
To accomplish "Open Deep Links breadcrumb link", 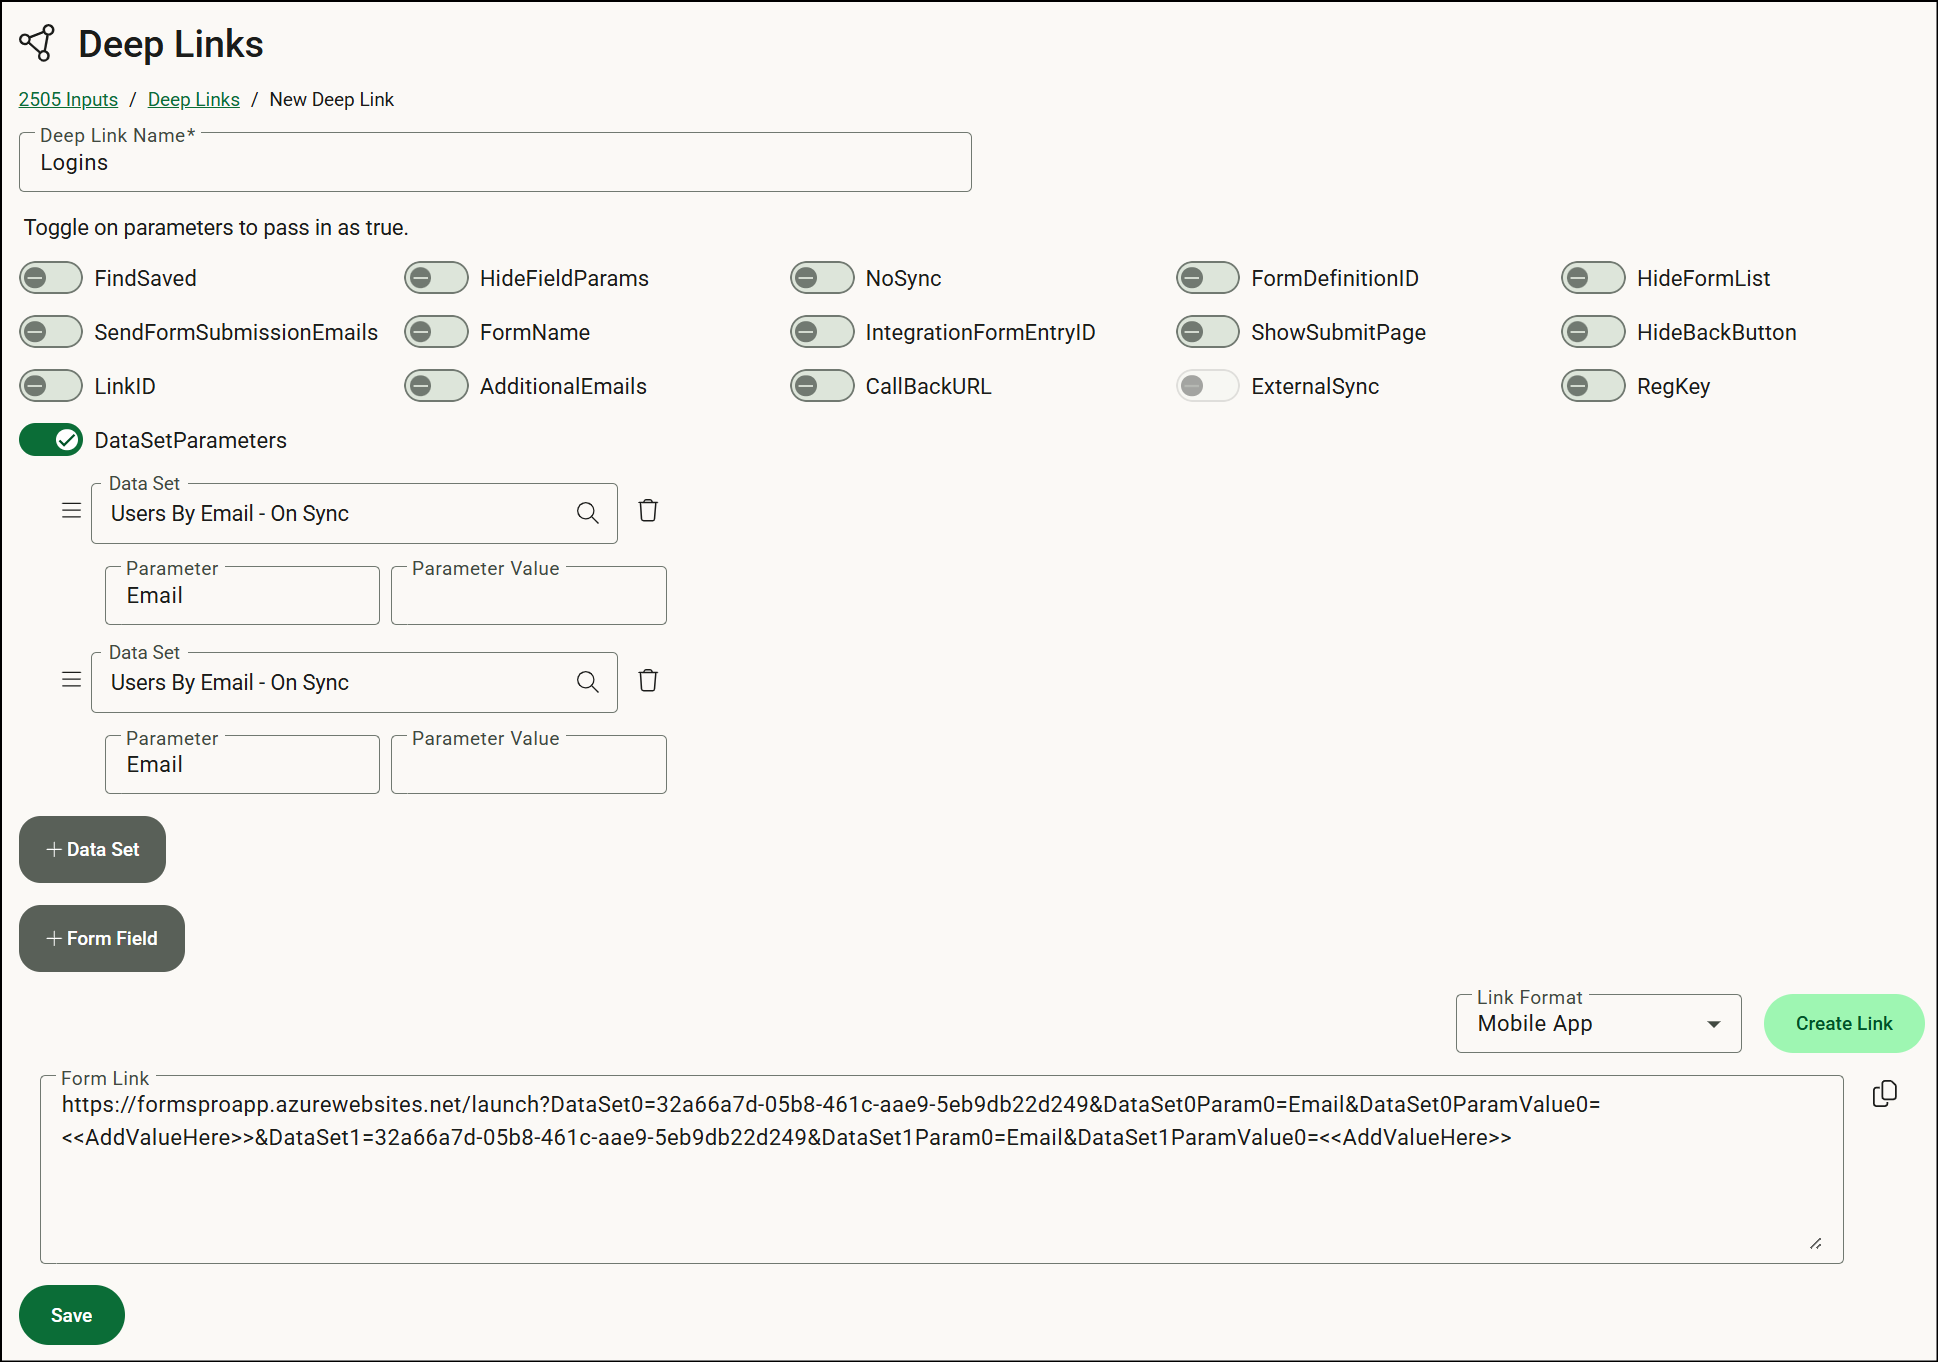I will click(194, 99).
